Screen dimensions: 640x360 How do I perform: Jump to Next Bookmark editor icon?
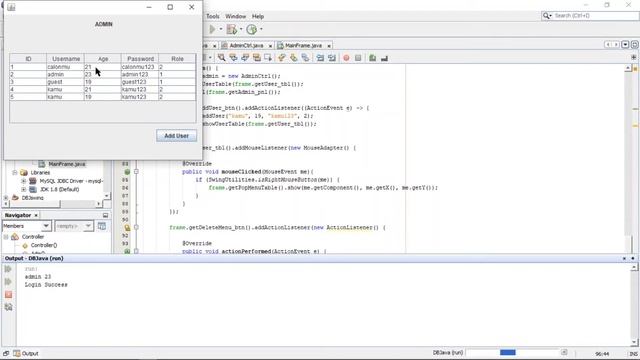tap(293, 58)
